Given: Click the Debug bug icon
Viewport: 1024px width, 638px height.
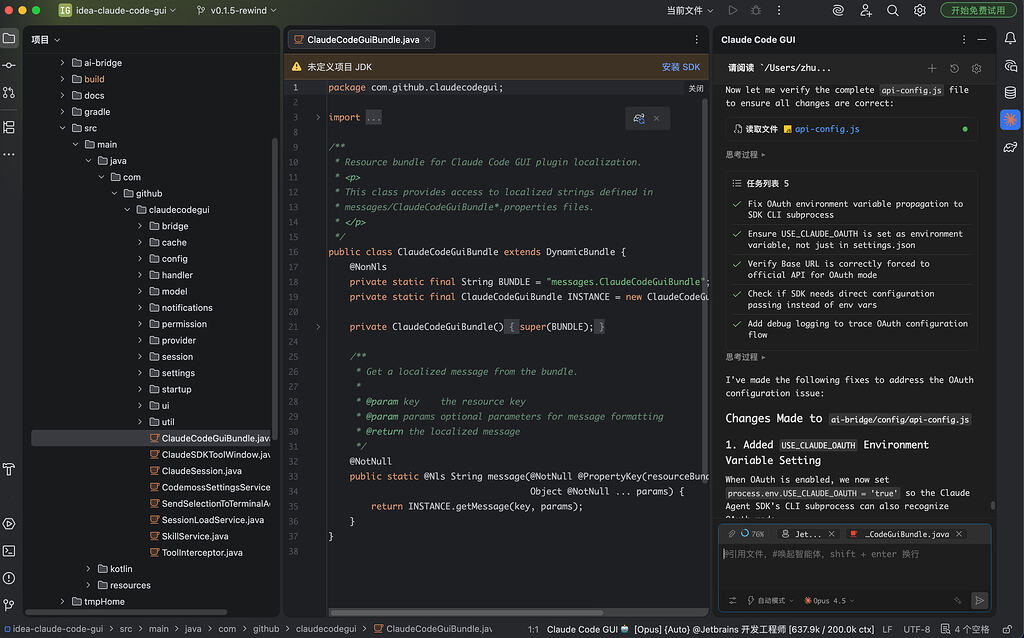Looking at the screenshot, I should (756, 10).
